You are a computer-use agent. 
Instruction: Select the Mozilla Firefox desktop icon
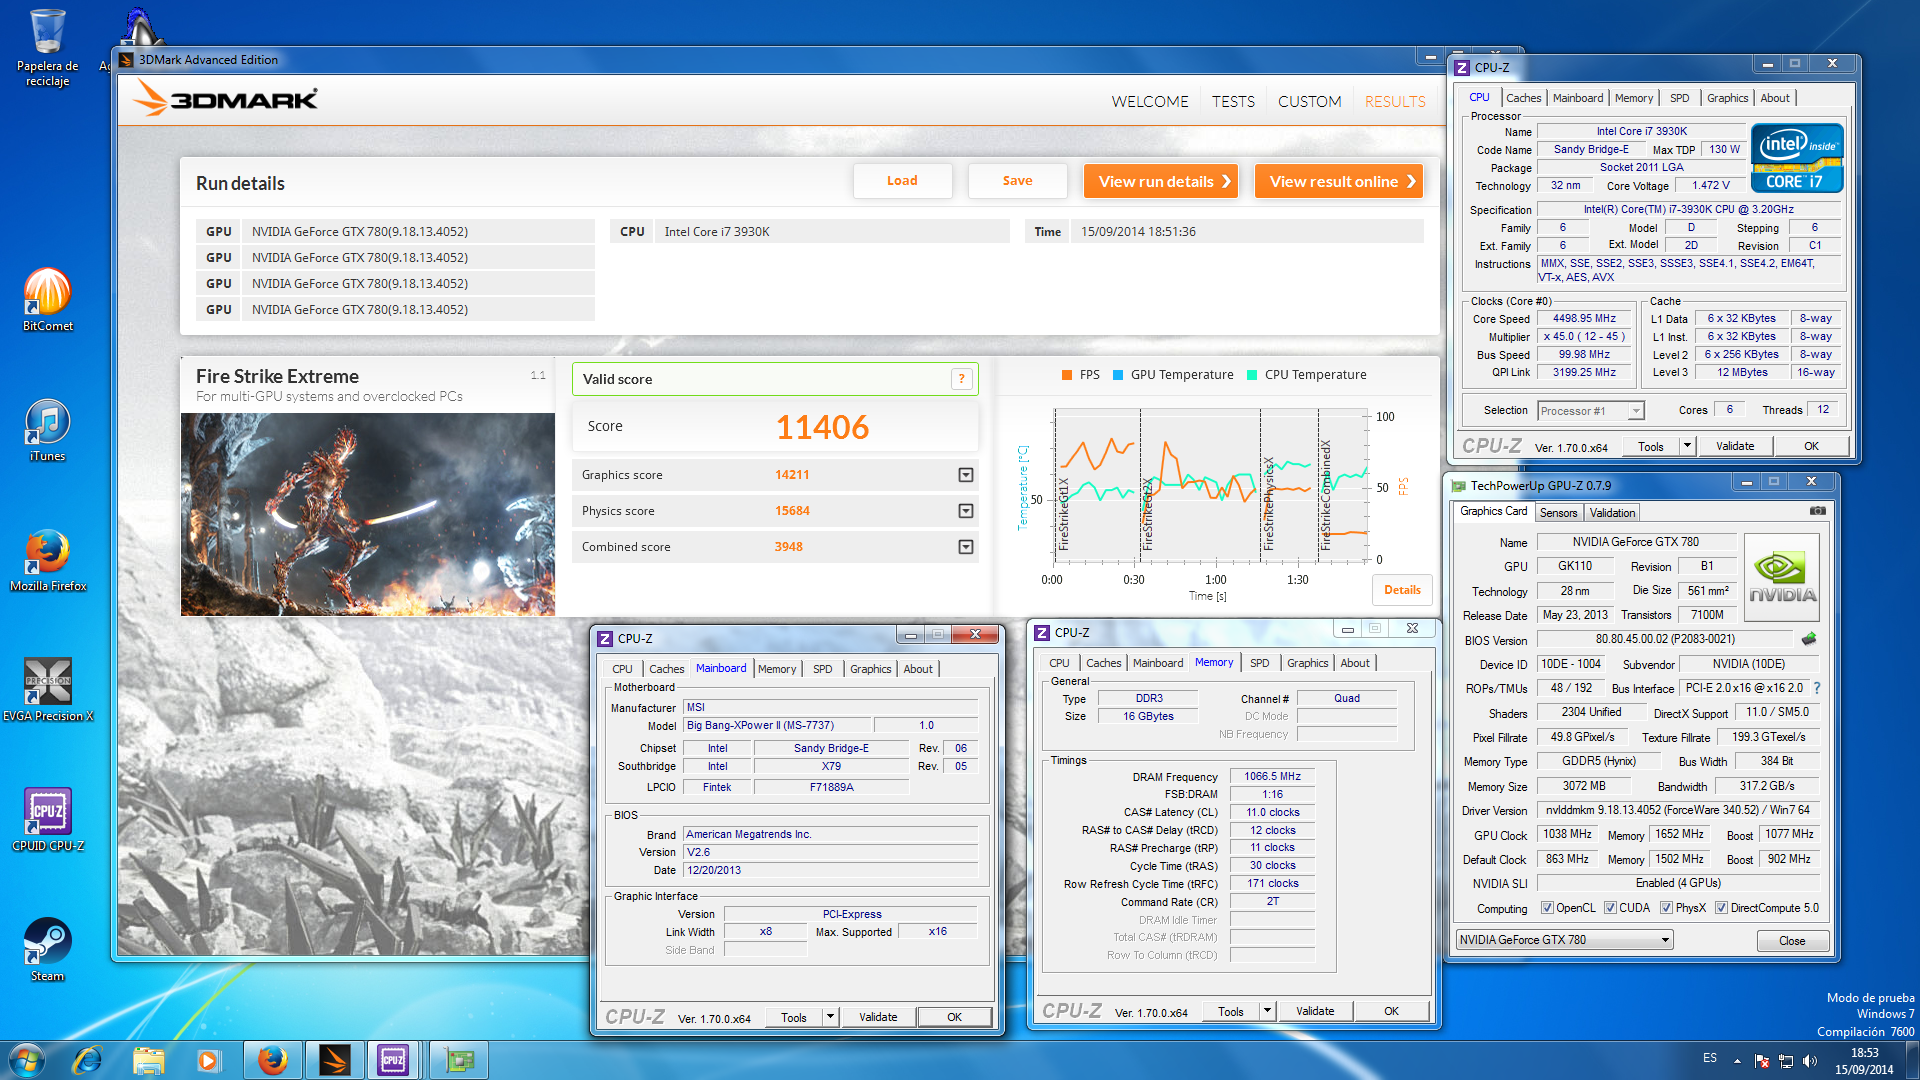click(x=47, y=560)
